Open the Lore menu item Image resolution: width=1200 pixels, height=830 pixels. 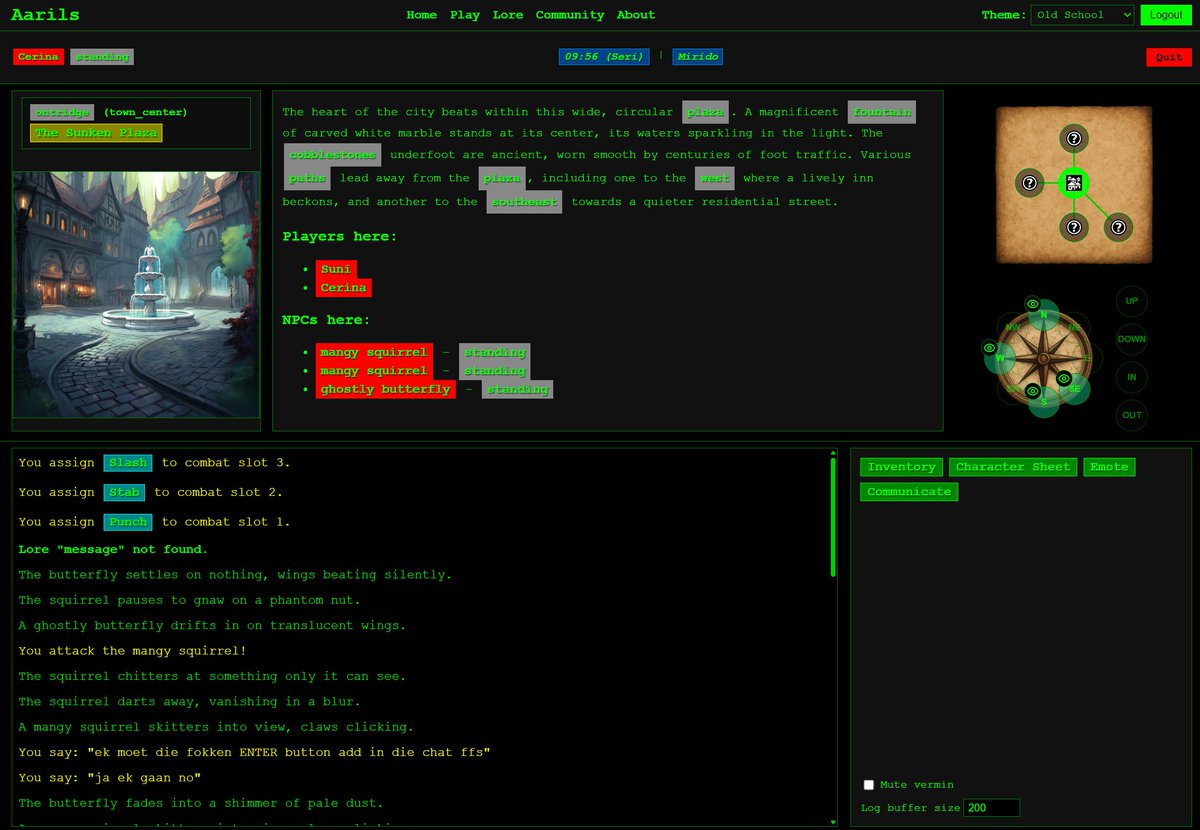[508, 15]
